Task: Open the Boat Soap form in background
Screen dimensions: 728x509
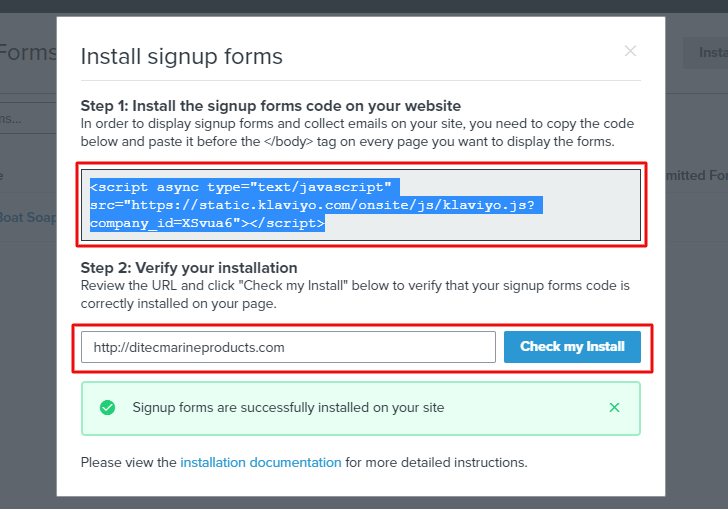Action: click(28, 216)
